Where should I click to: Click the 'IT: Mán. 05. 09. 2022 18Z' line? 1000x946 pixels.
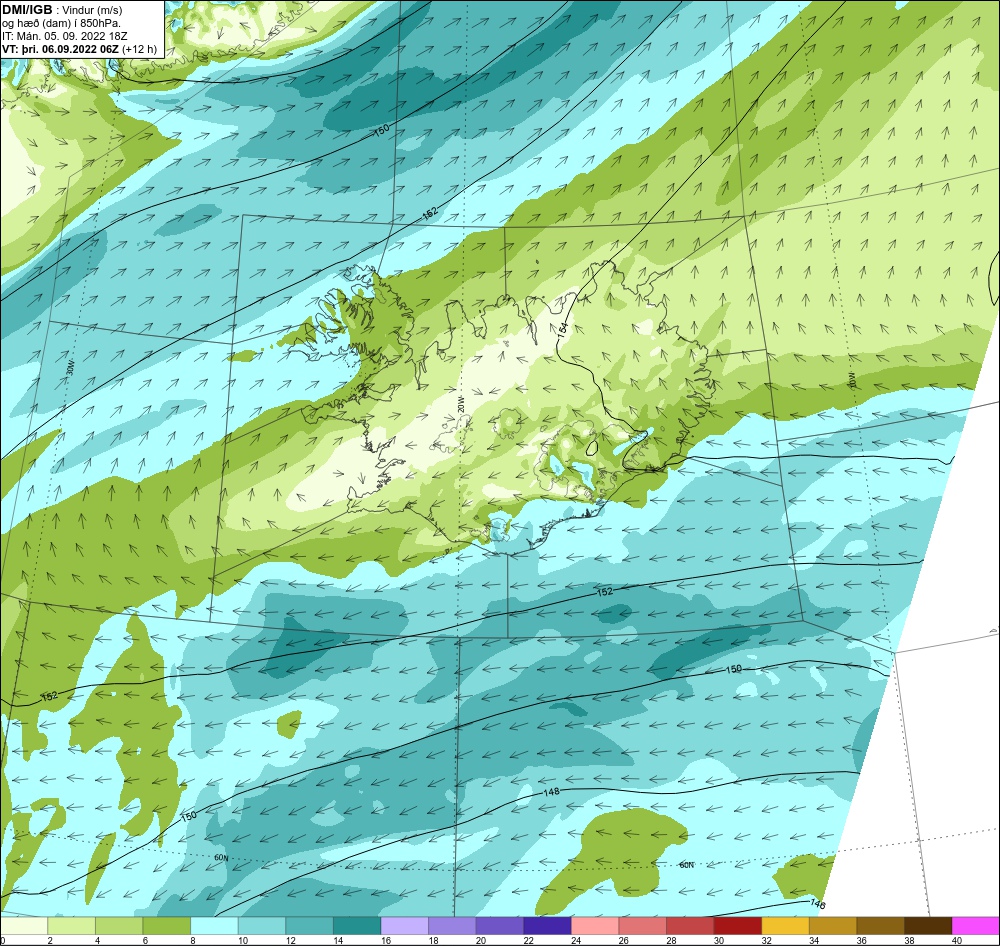pos(64,36)
